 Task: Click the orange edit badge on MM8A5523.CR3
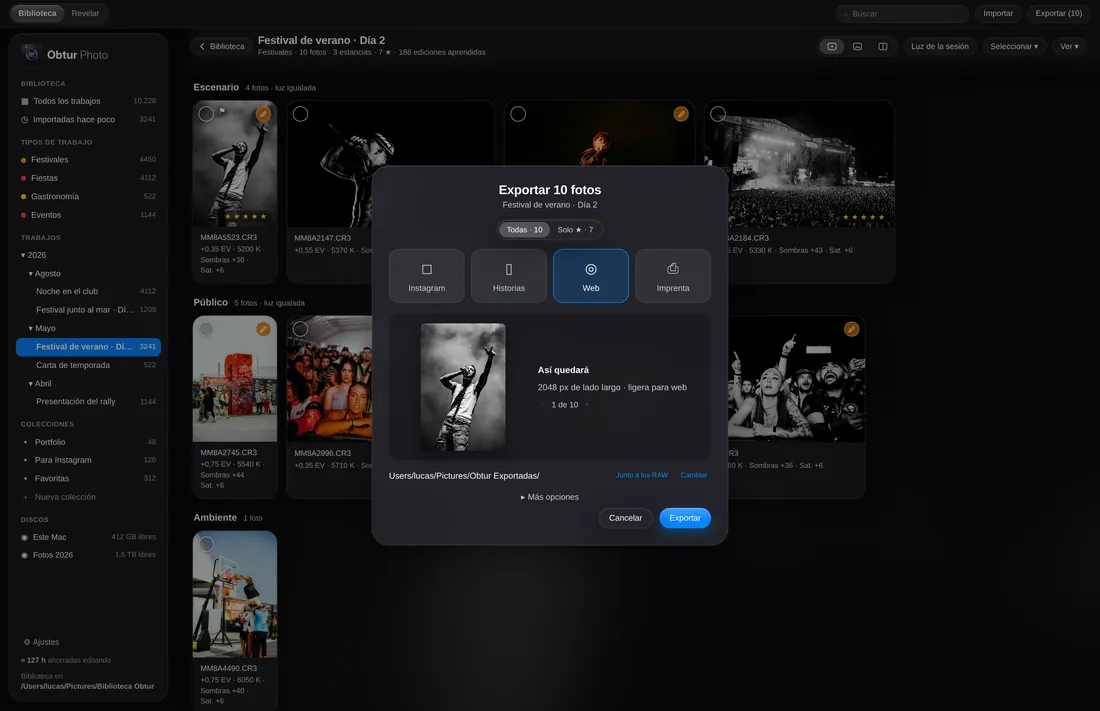pos(263,114)
